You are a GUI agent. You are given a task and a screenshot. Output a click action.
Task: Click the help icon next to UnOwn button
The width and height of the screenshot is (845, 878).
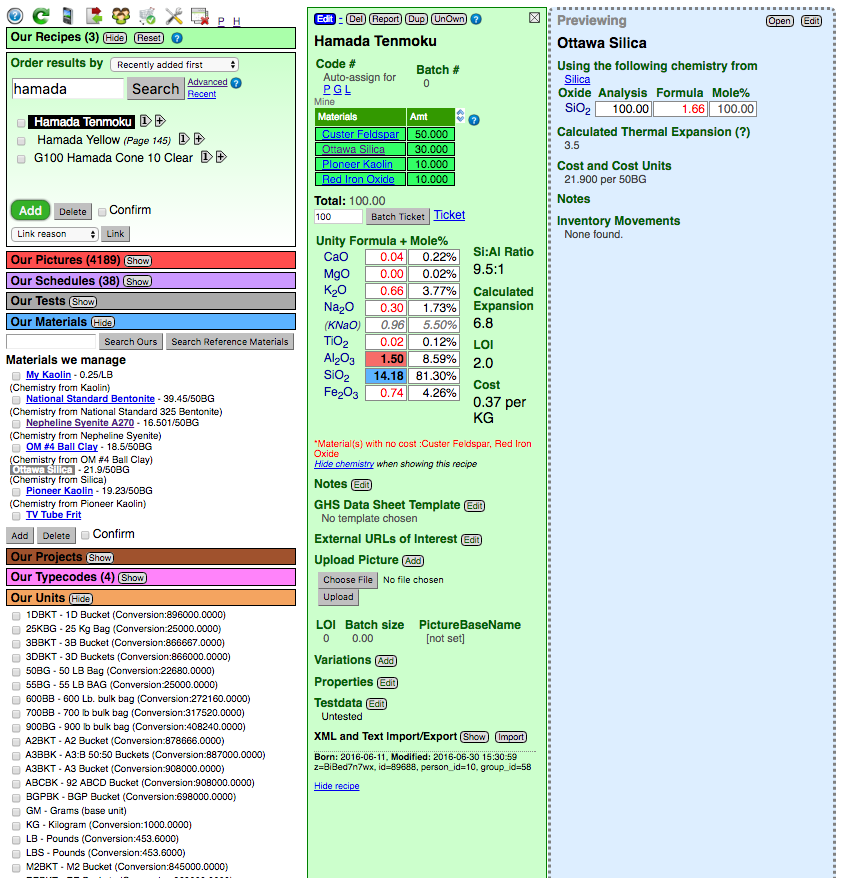click(476, 19)
